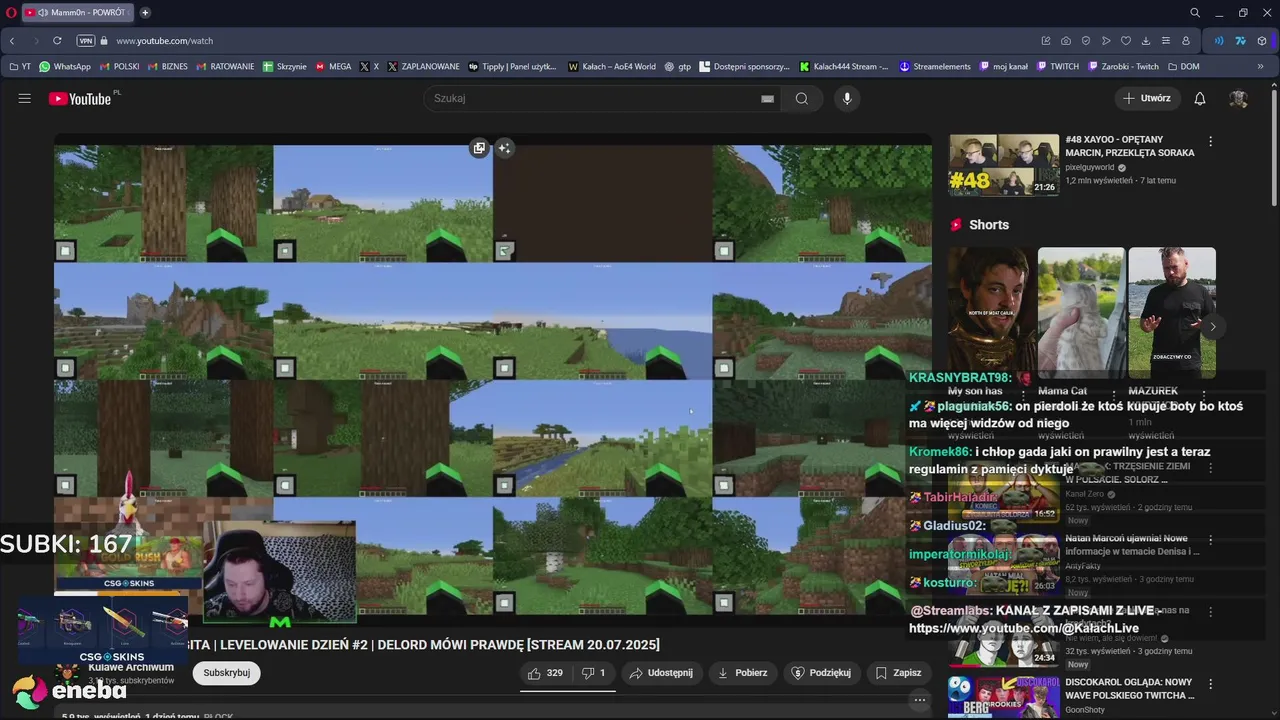Click the miniplayer overlay icon on video
This screenshot has height=720, width=1280.
[479, 148]
